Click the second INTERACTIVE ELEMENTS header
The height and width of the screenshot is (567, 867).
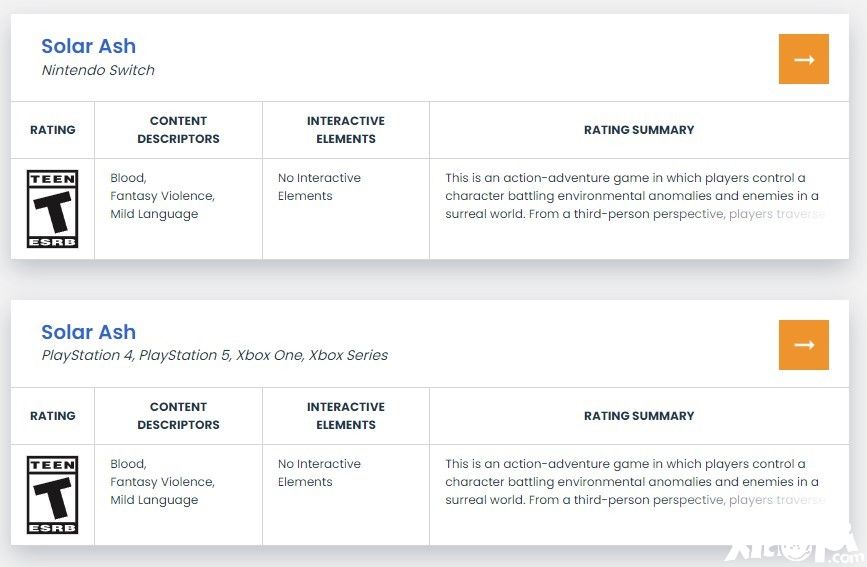click(346, 416)
